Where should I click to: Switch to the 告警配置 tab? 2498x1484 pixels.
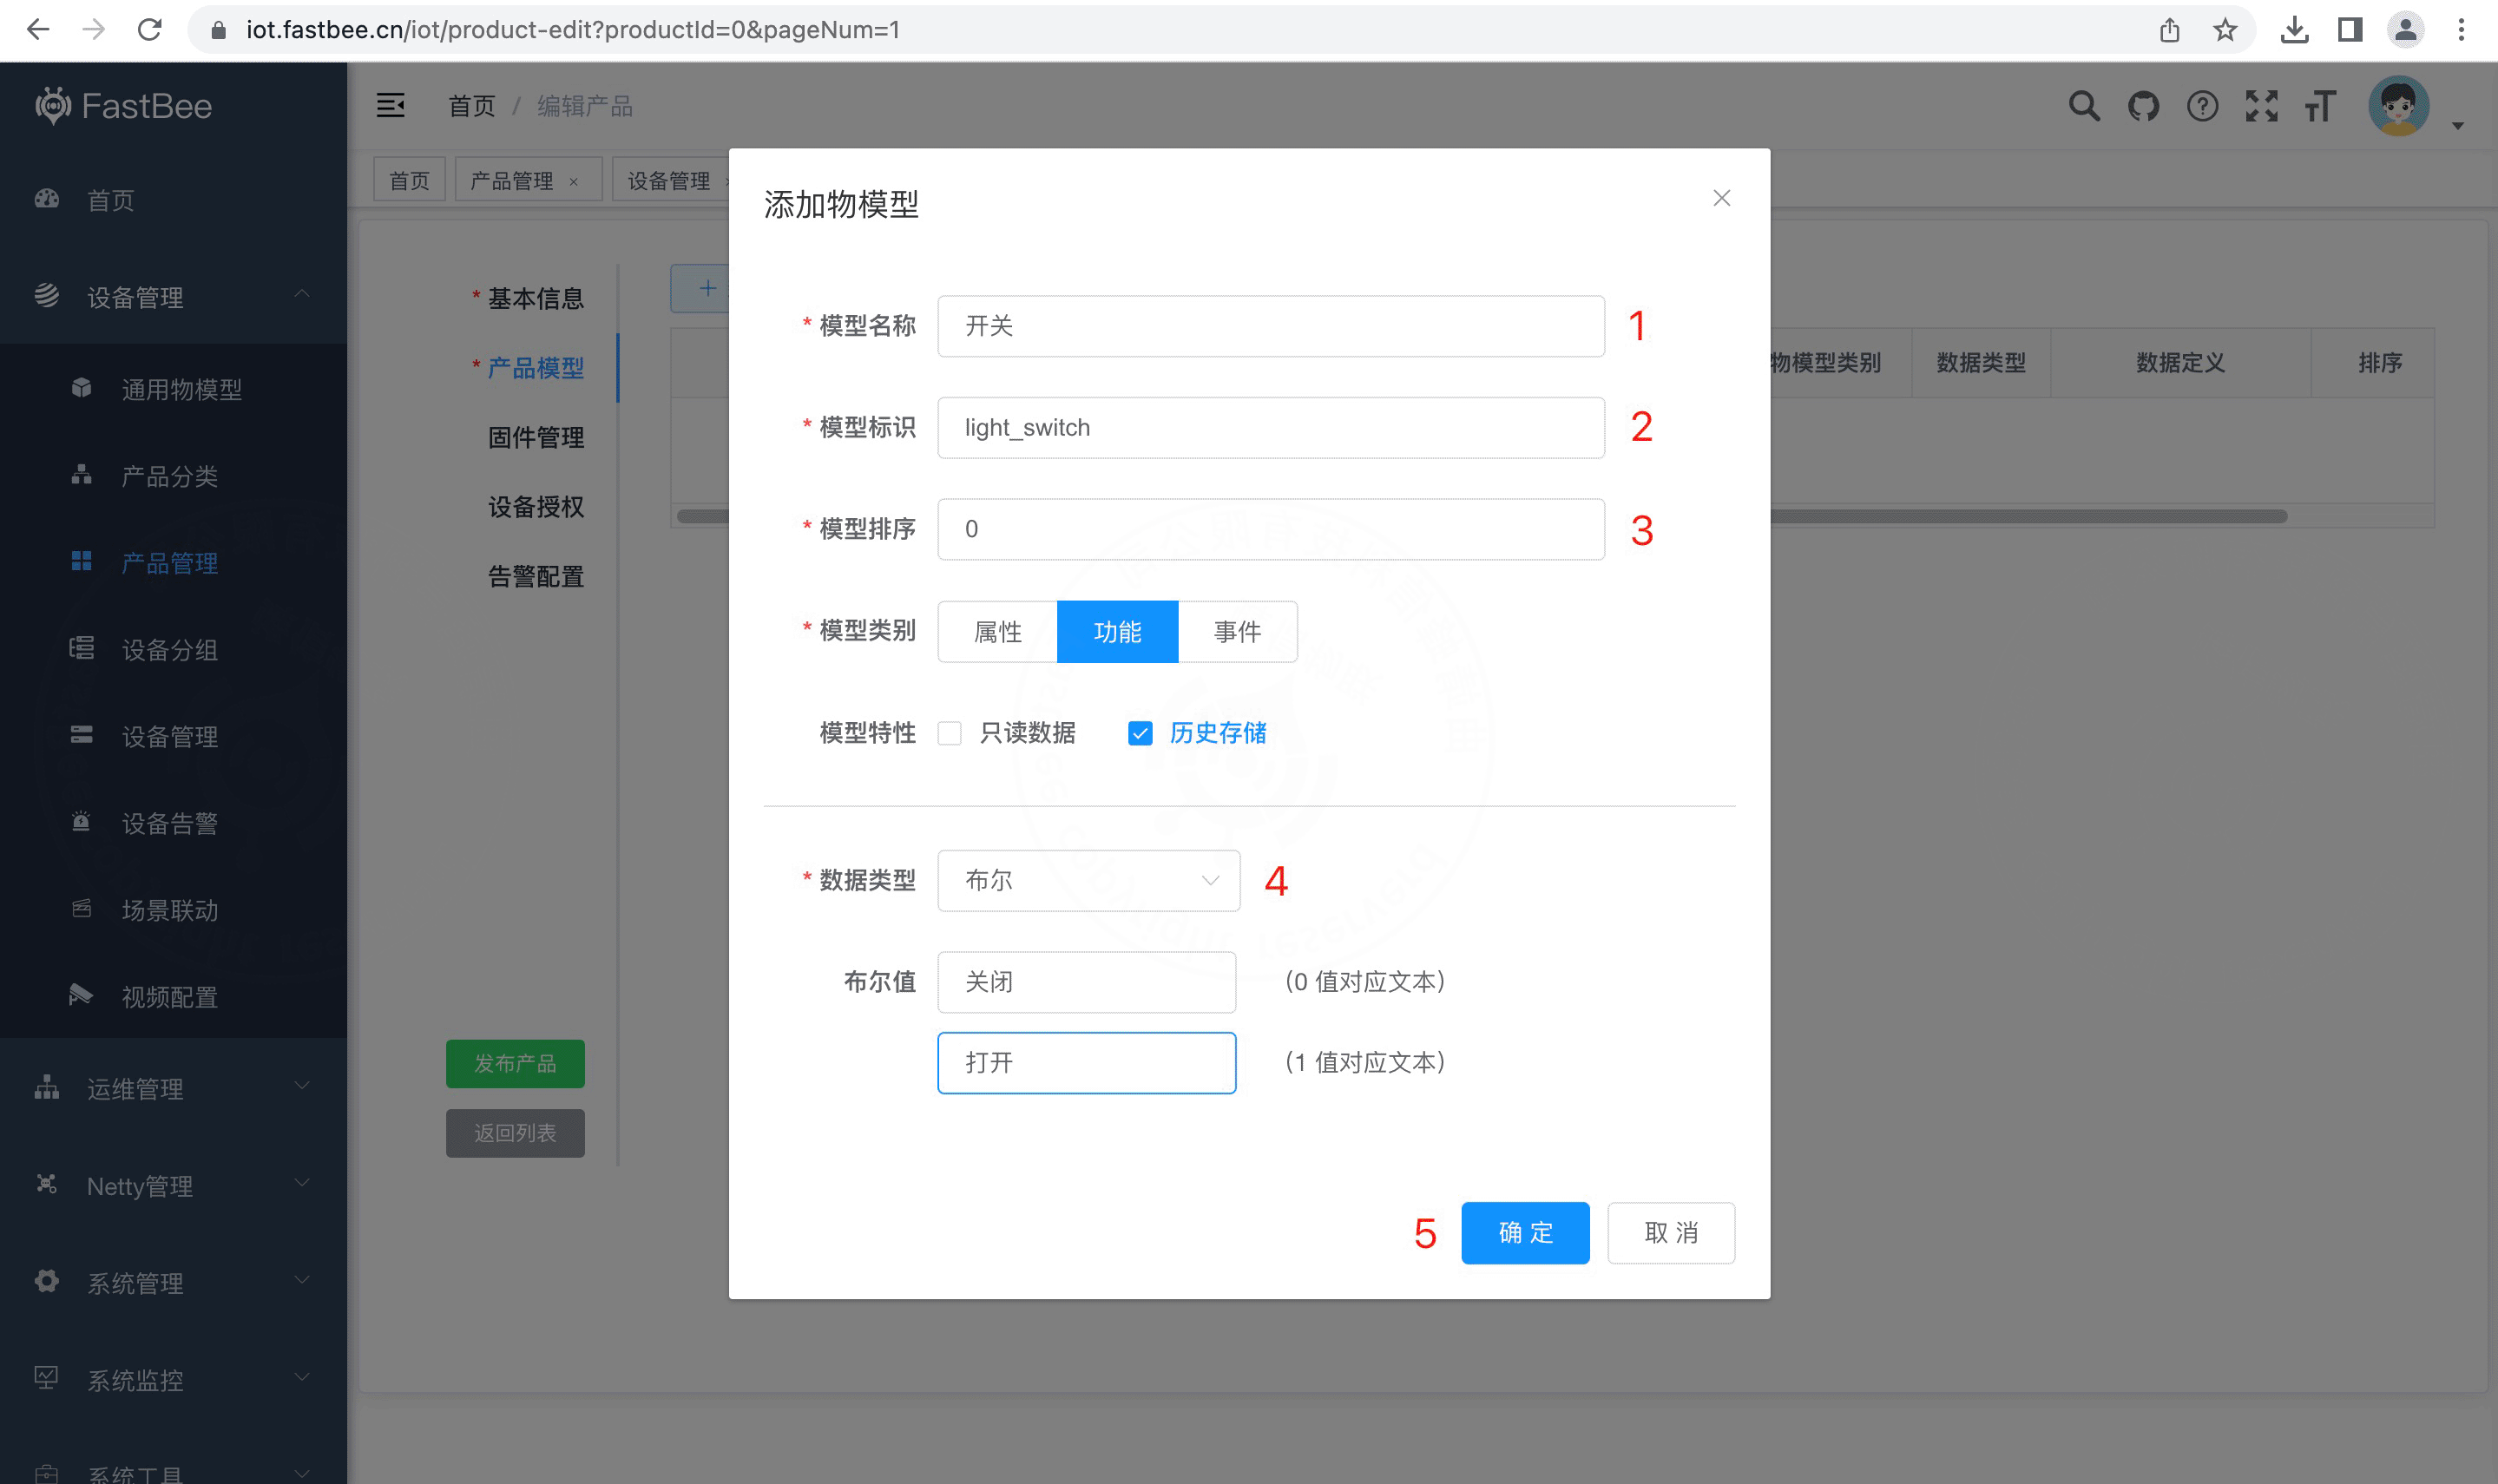[x=535, y=576]
